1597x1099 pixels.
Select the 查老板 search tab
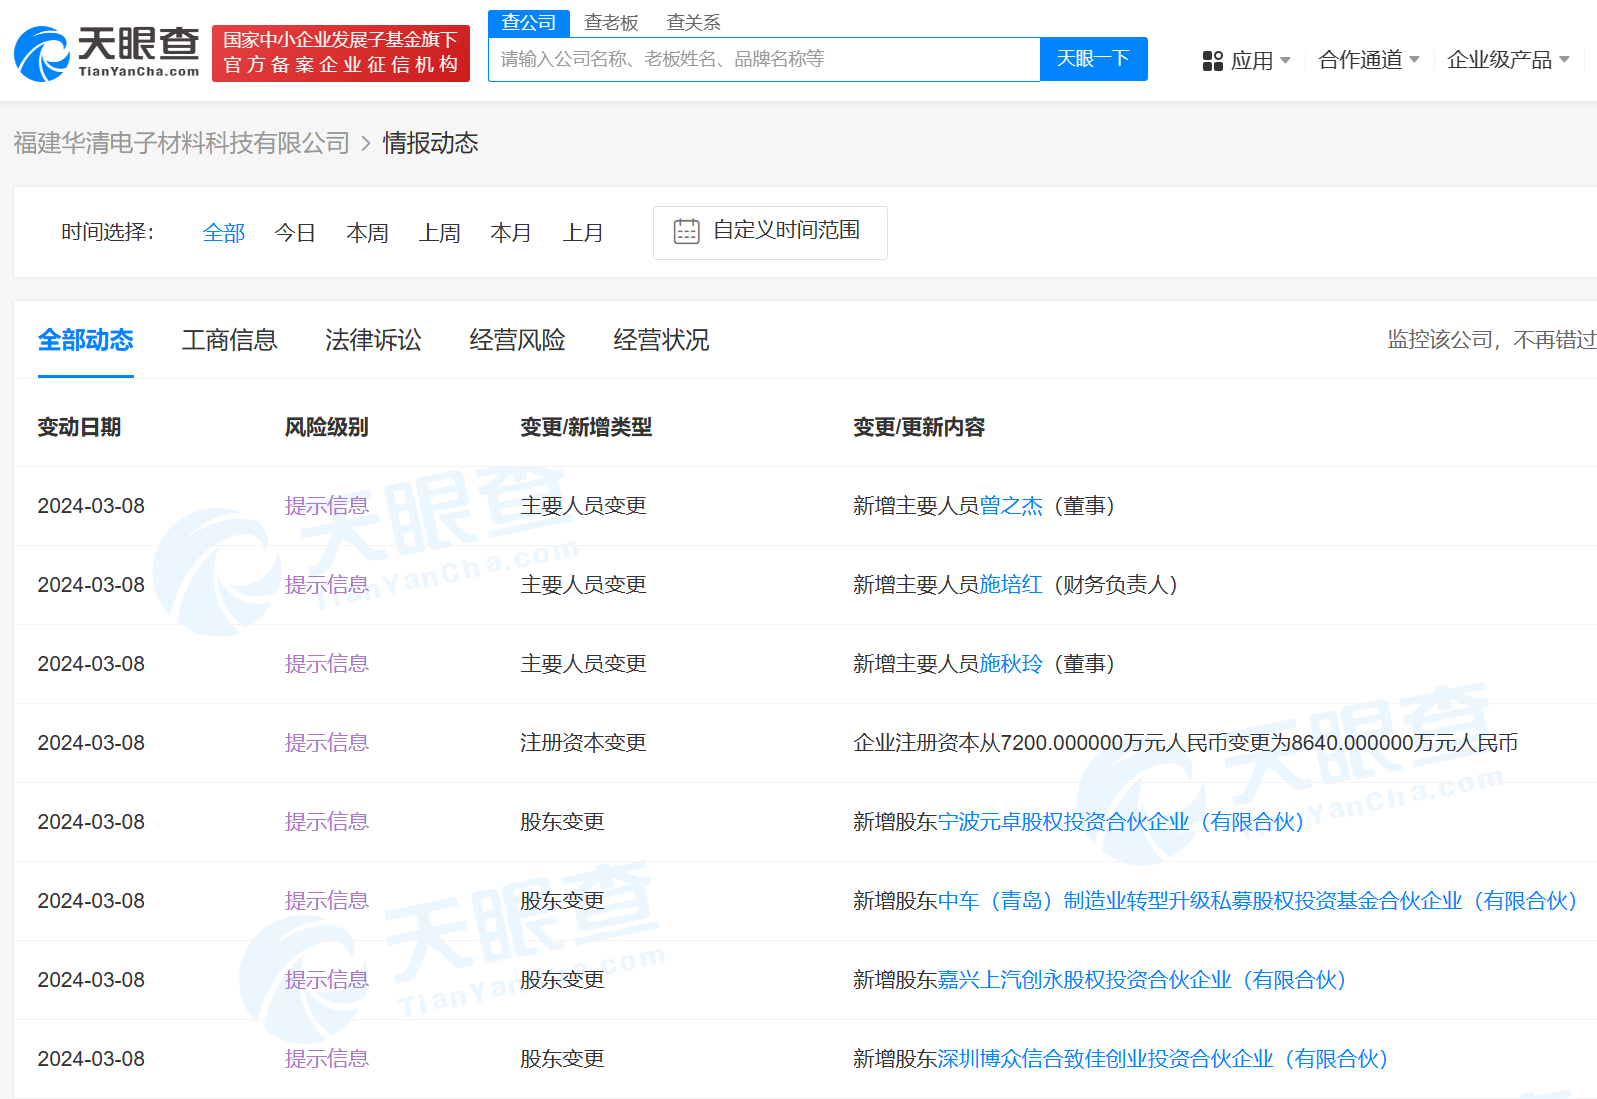tap(611, 23)
